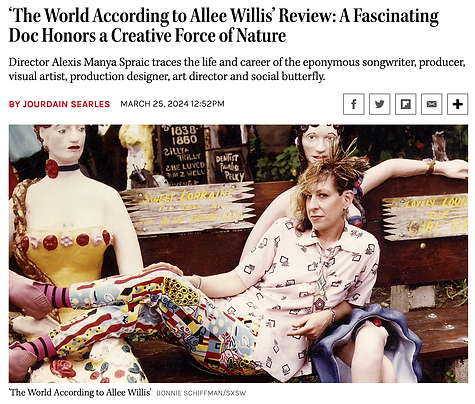Share the article on Facebook

[353, 104]
